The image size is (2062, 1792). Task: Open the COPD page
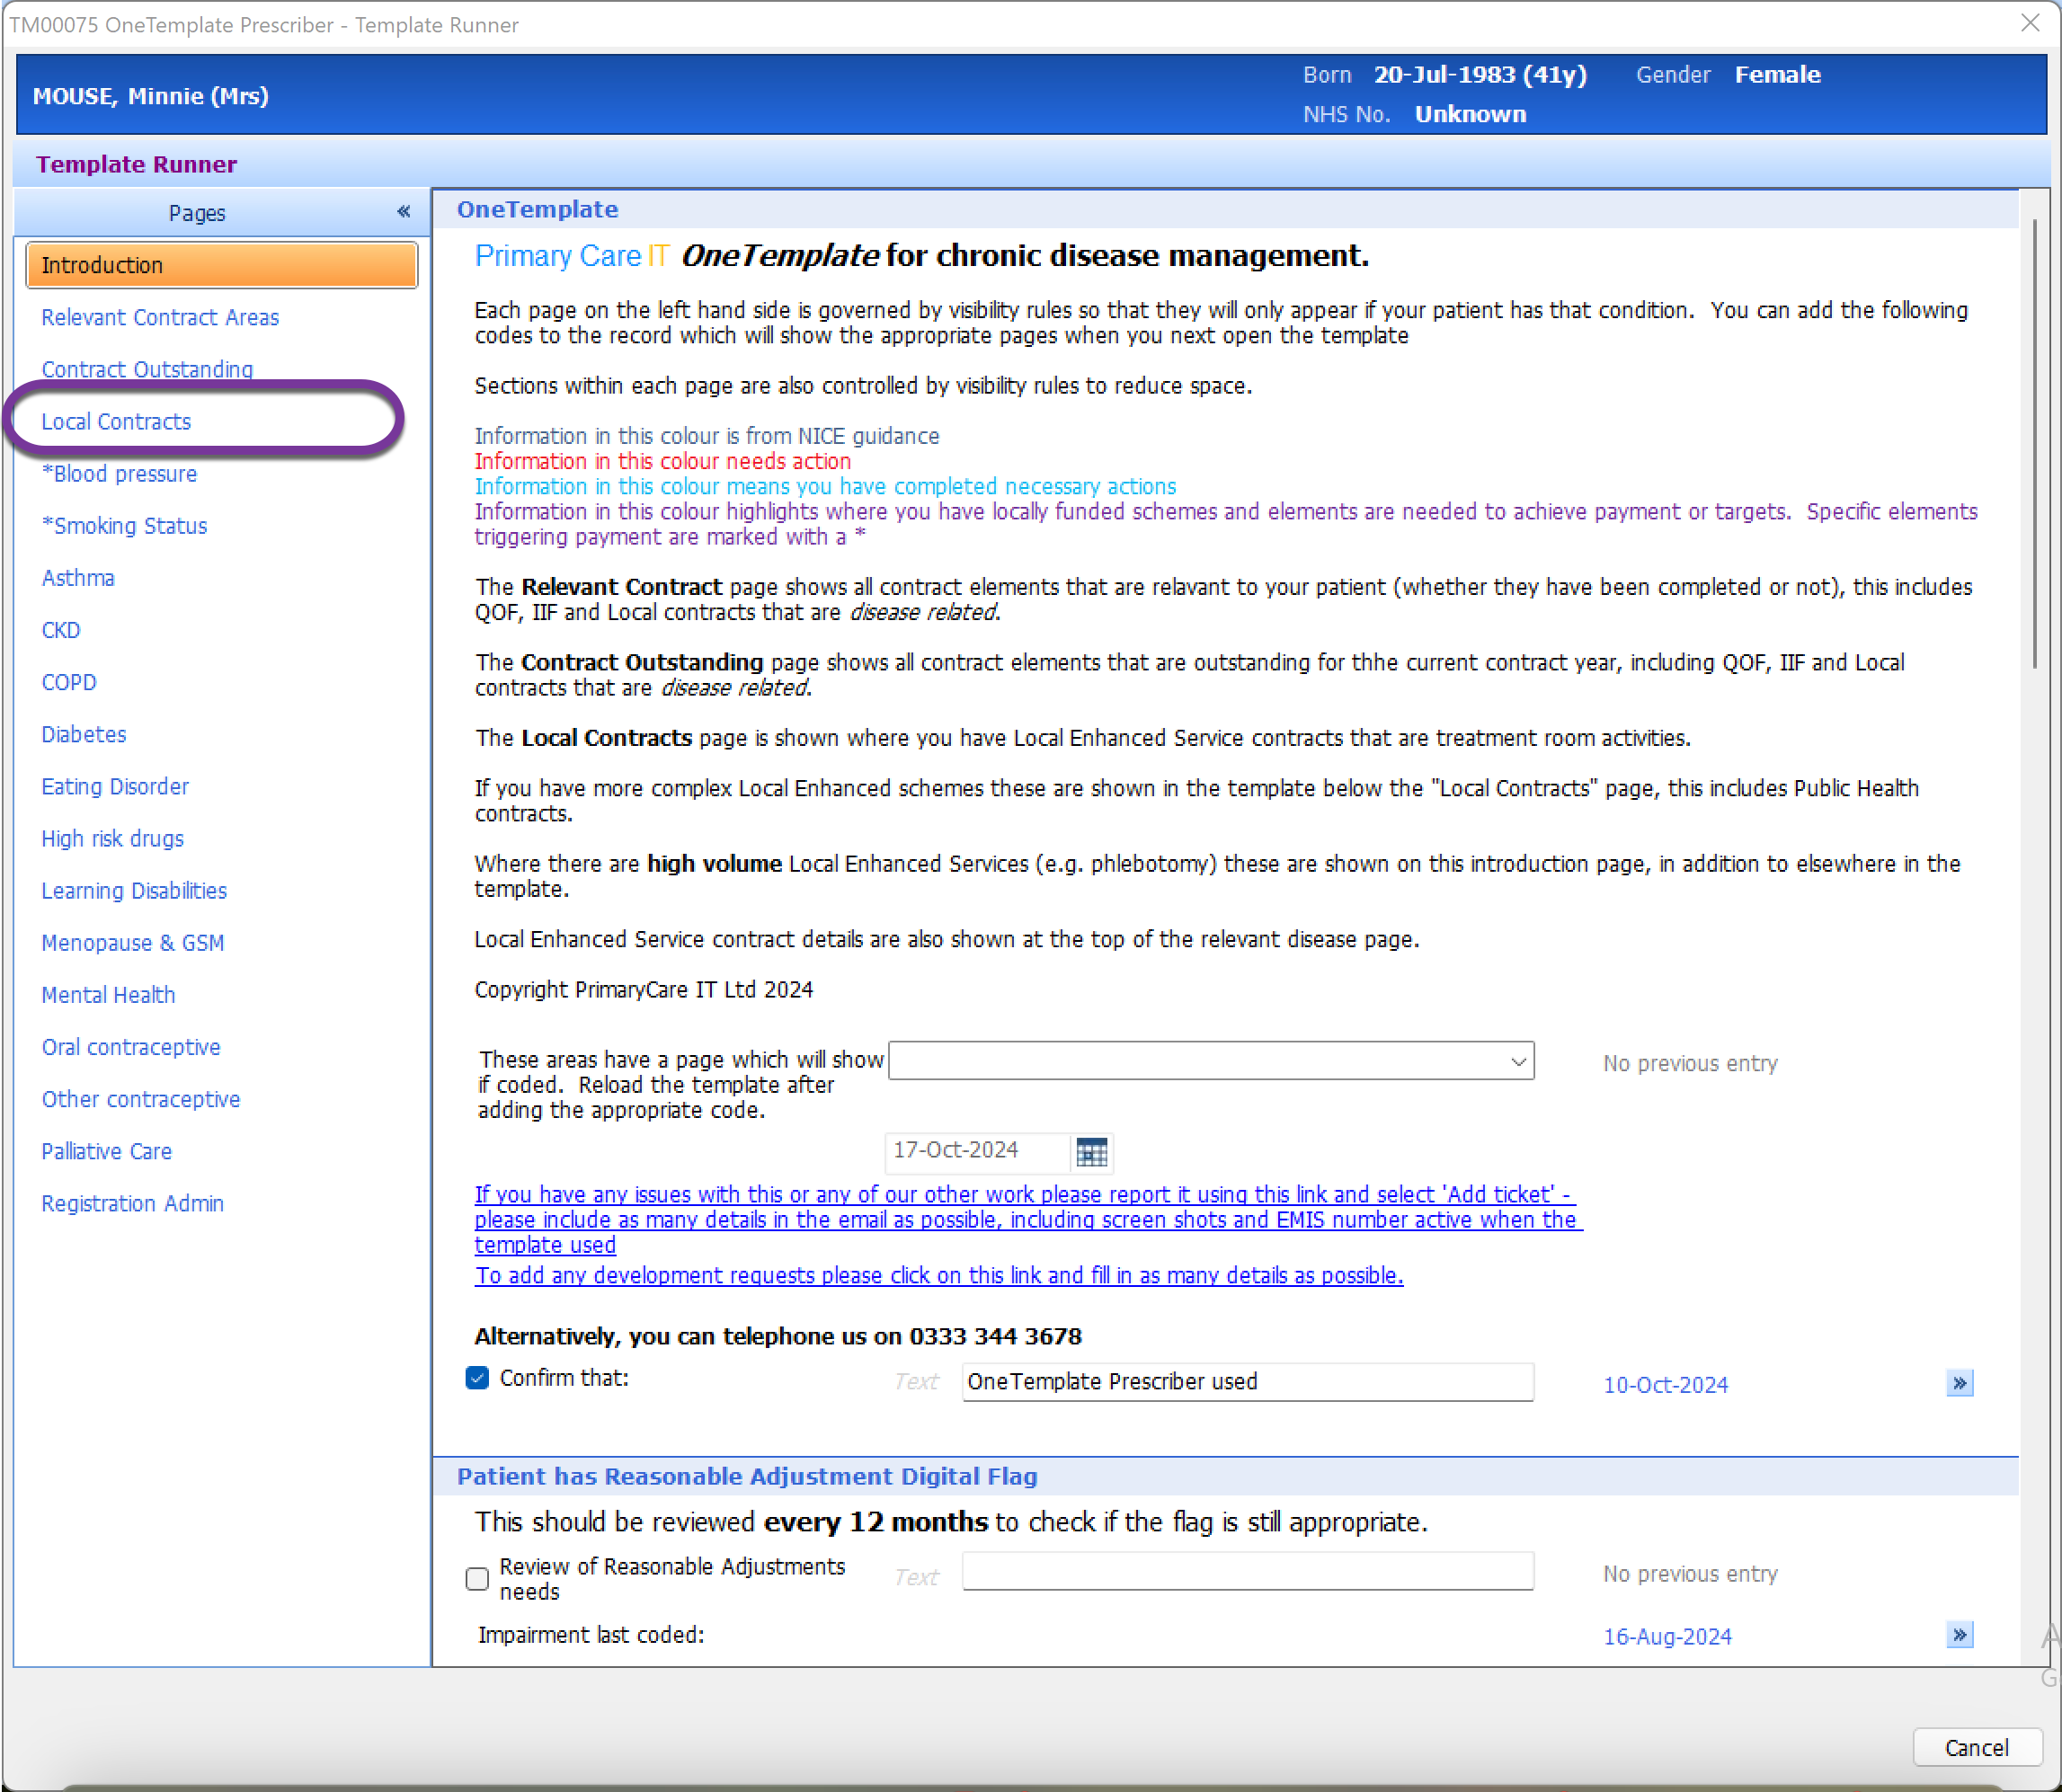69,682
